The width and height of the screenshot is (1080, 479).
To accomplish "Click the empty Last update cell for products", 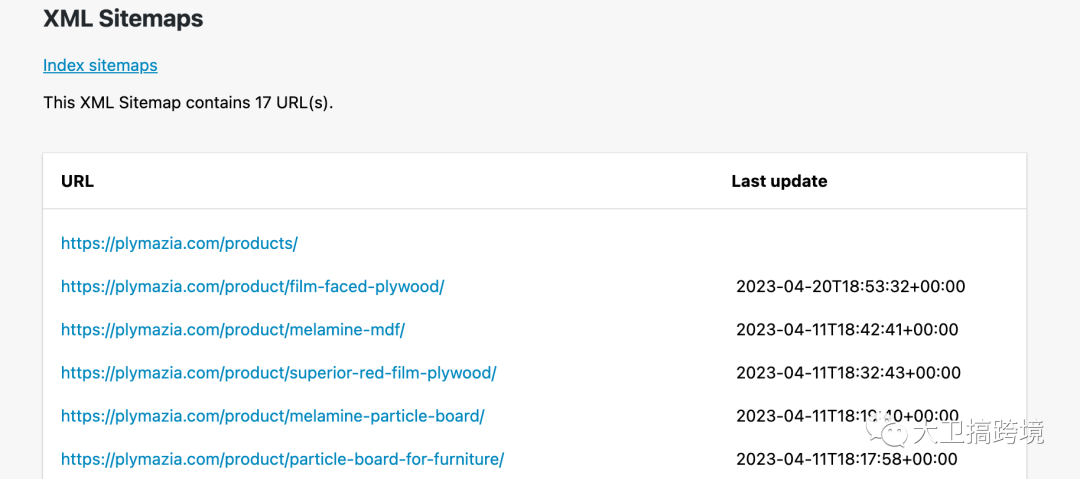I will tap(850, 243).
